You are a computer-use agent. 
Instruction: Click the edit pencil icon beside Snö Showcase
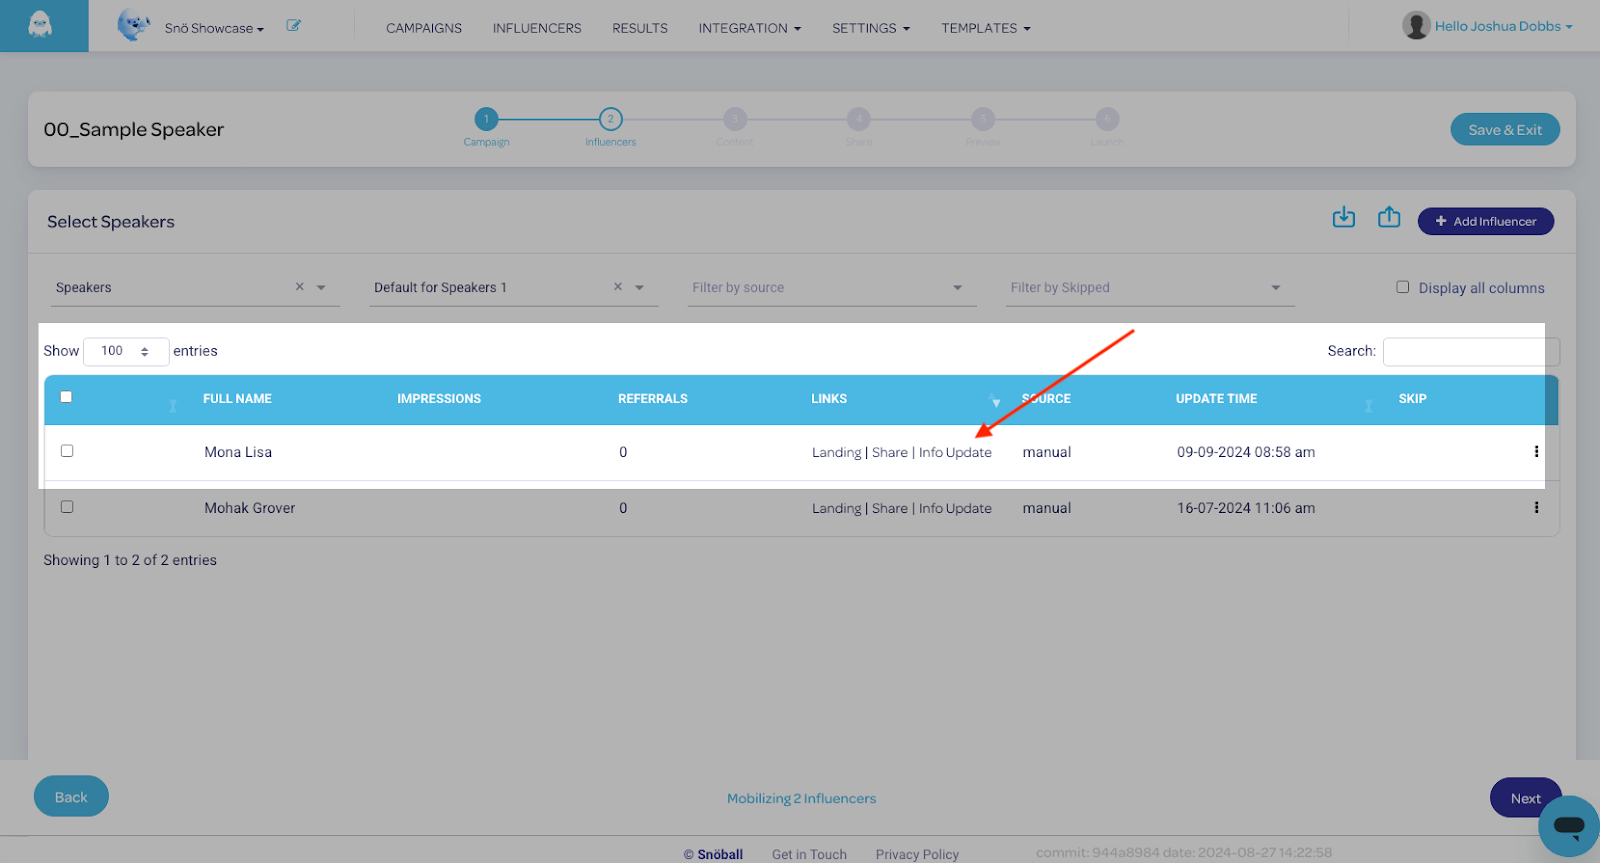[x=293, y=26]
